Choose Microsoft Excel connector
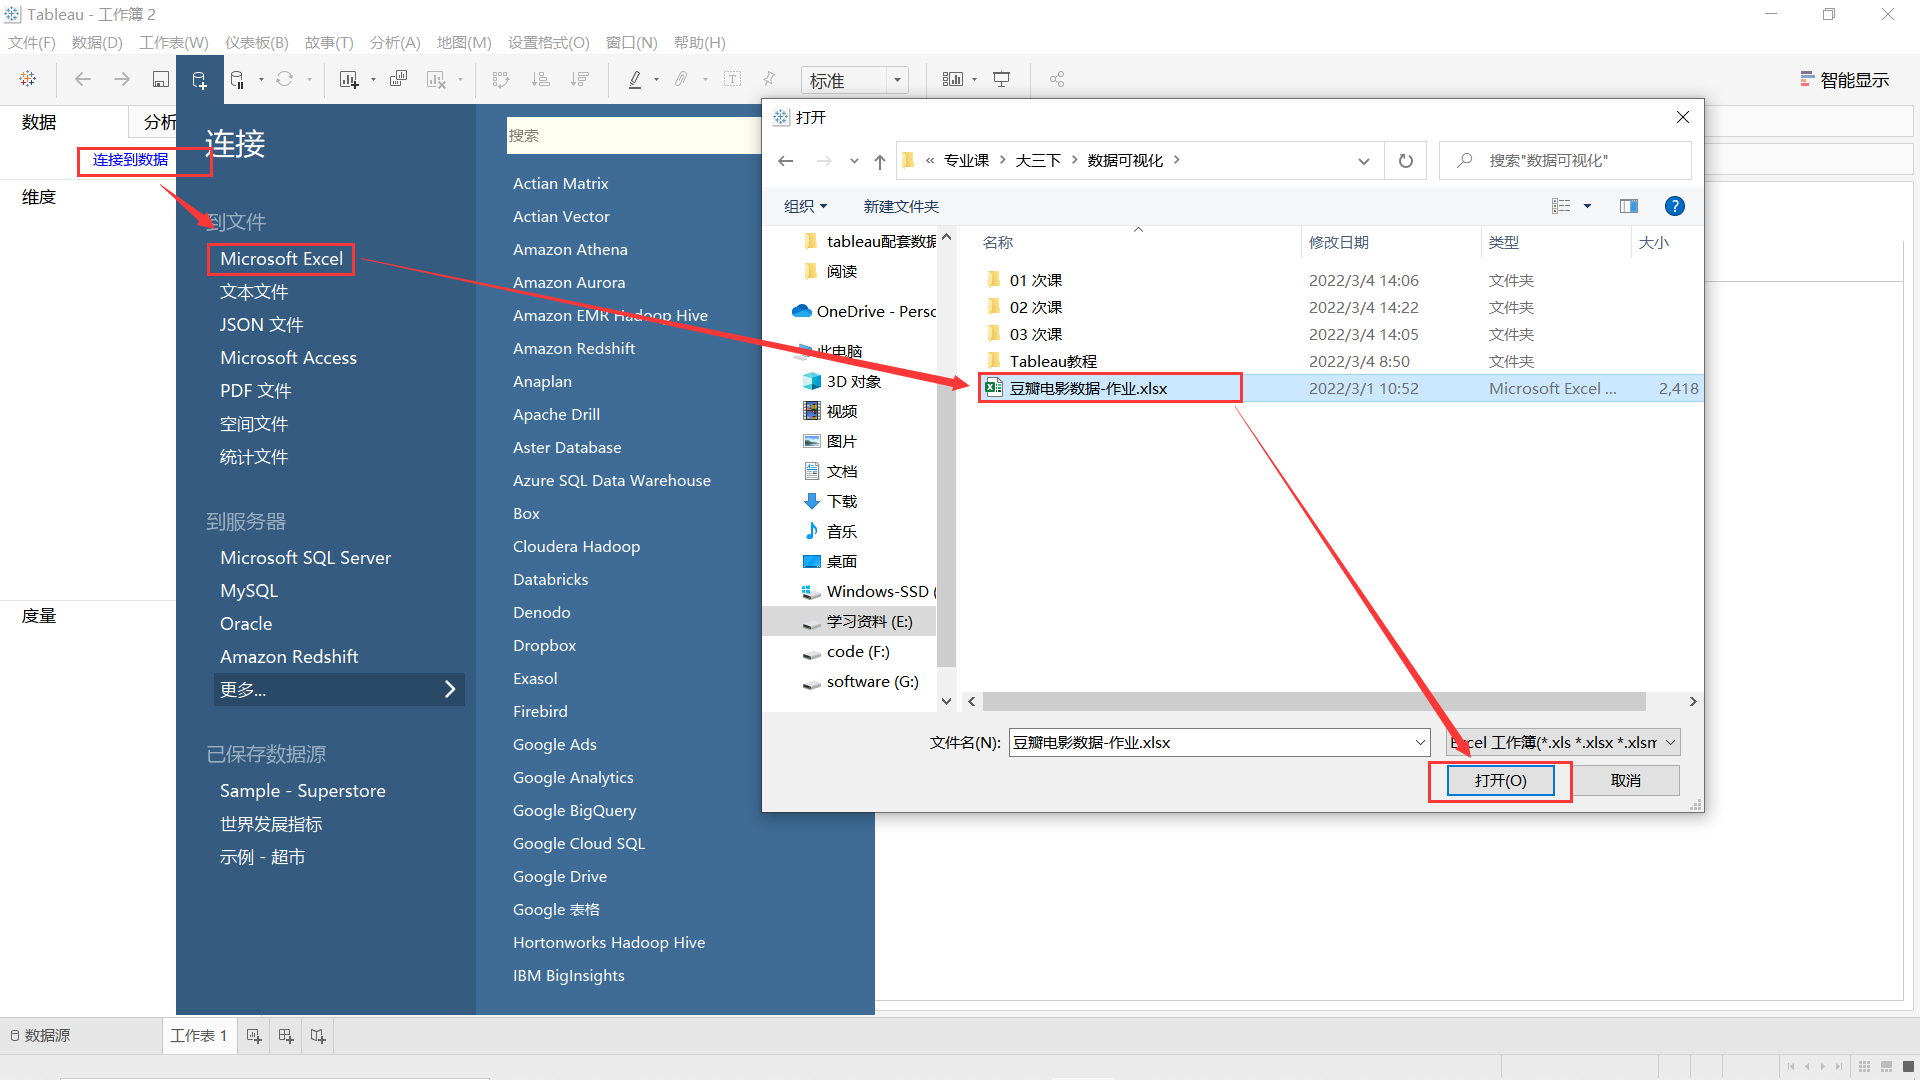This screenshot has width=1920, height=1080. [281, 259]
